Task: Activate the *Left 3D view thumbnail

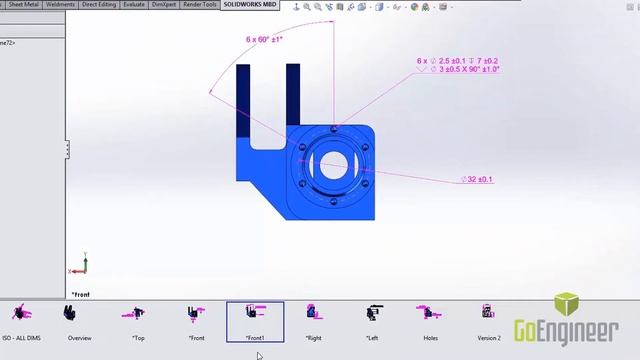Action: [x=372, y=322]
